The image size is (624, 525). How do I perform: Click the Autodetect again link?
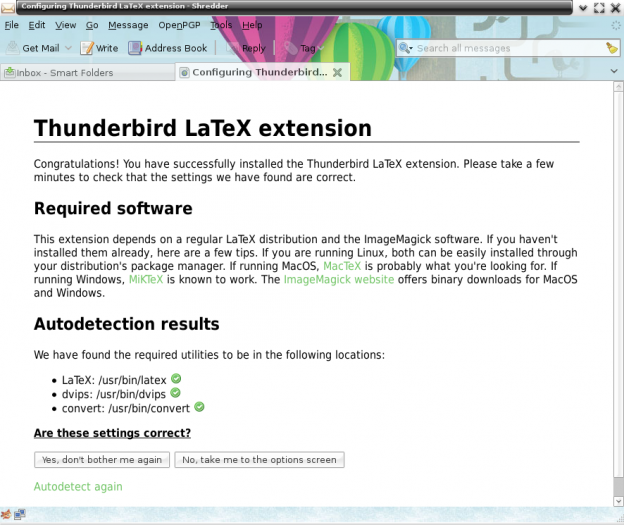[78, 486]
